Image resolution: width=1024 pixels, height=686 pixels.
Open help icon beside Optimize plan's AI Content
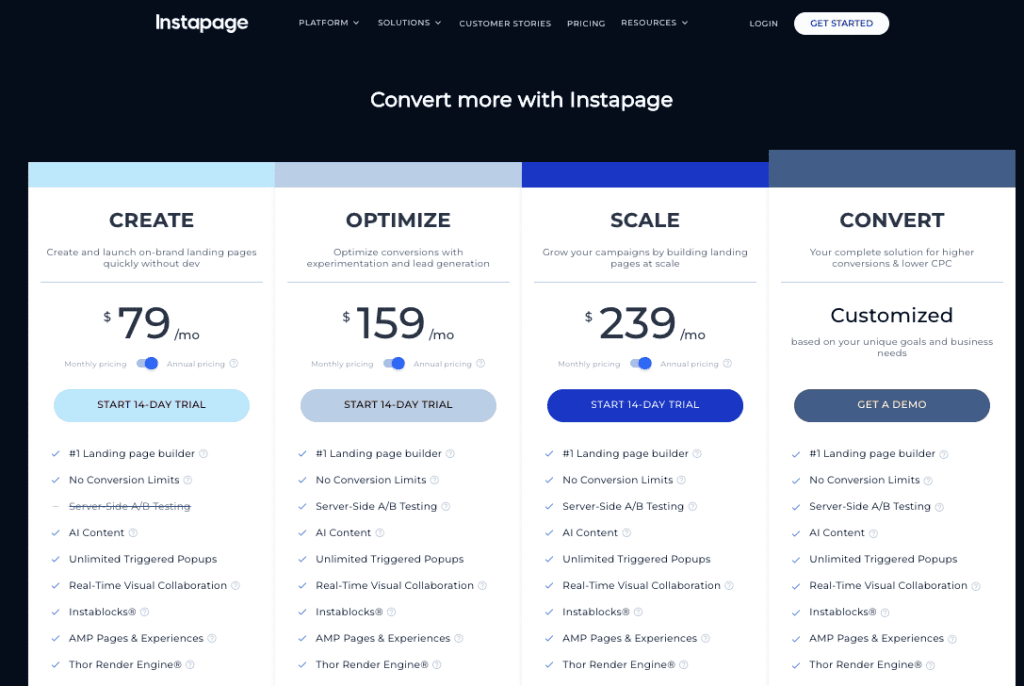pyautogui.click(x=379, y=532)
